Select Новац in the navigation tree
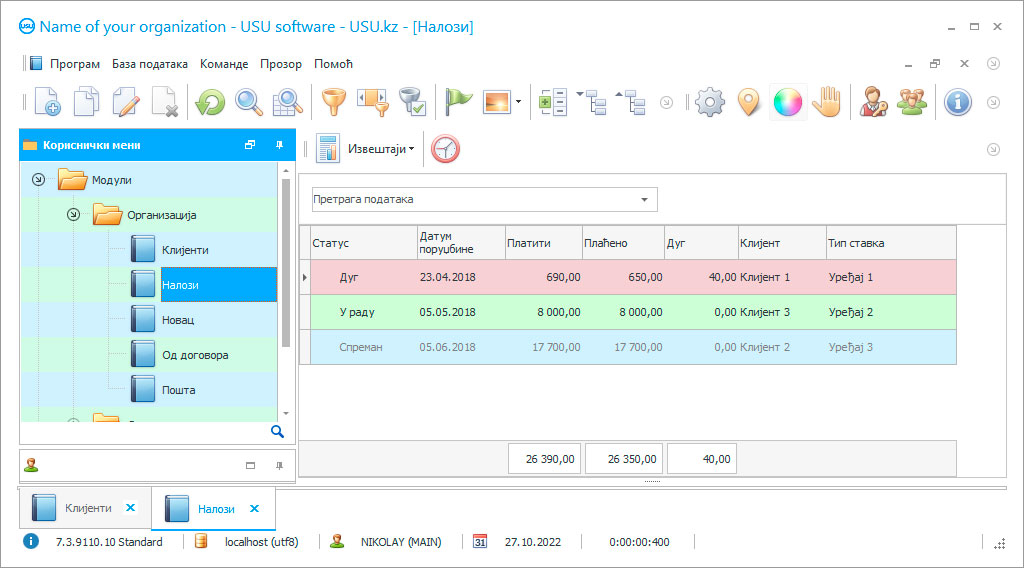 (x=178, y=320)
